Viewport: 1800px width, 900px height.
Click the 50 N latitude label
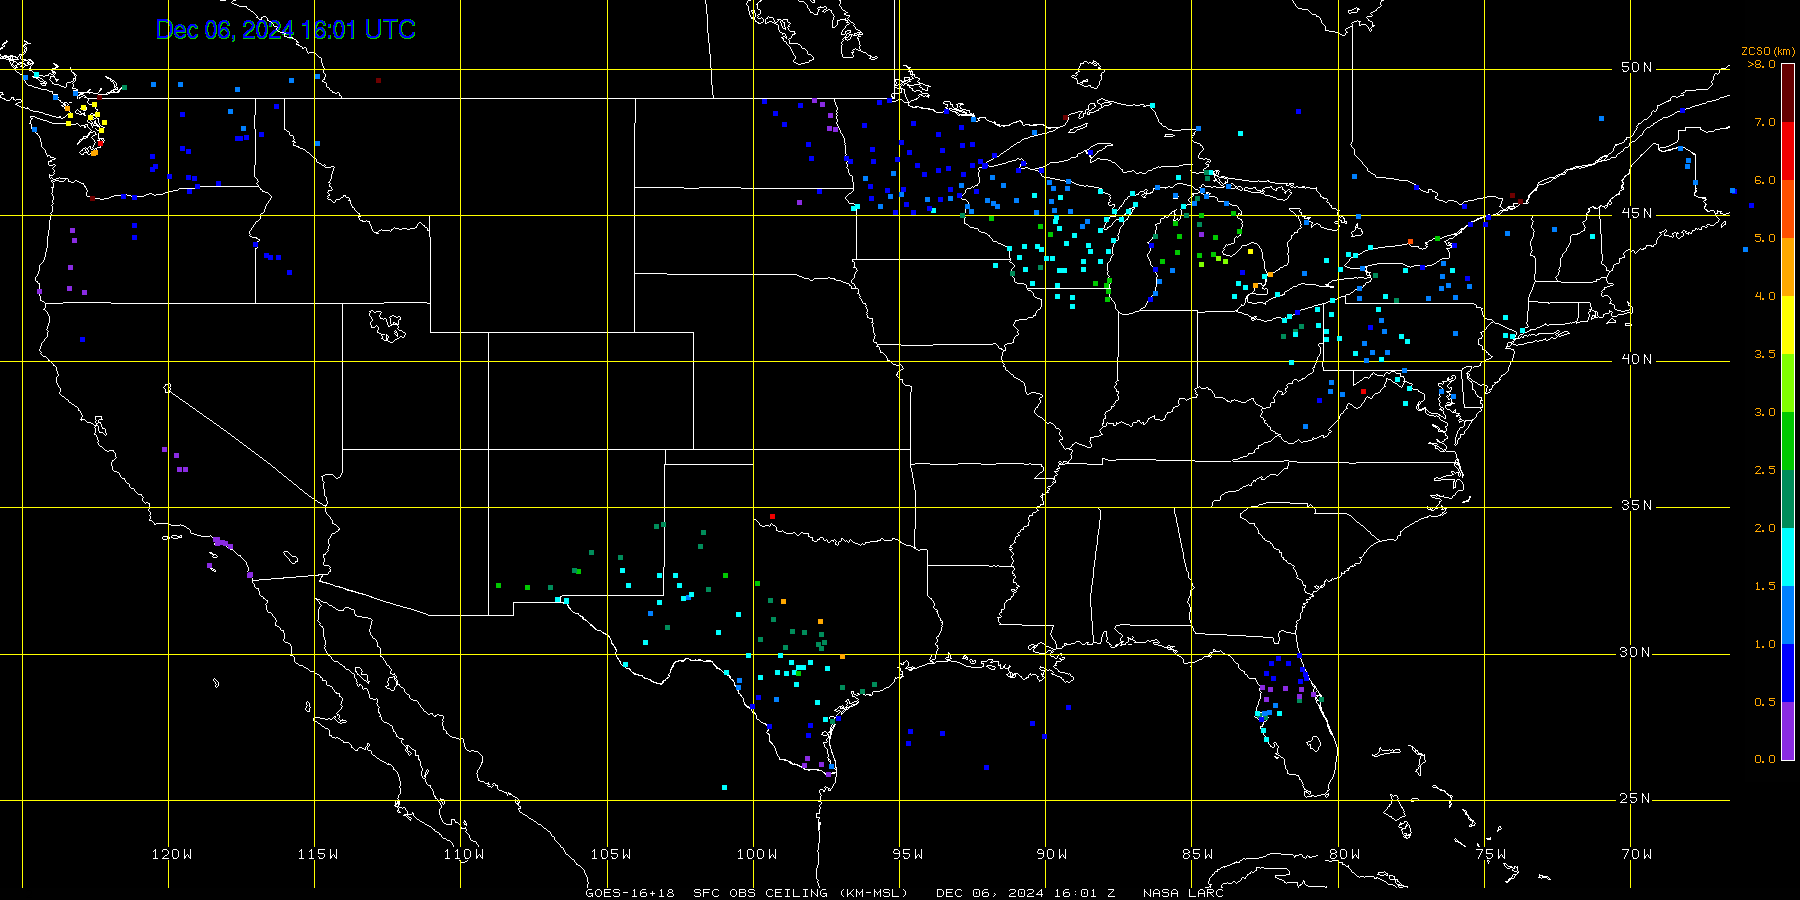pos(1637,67)
